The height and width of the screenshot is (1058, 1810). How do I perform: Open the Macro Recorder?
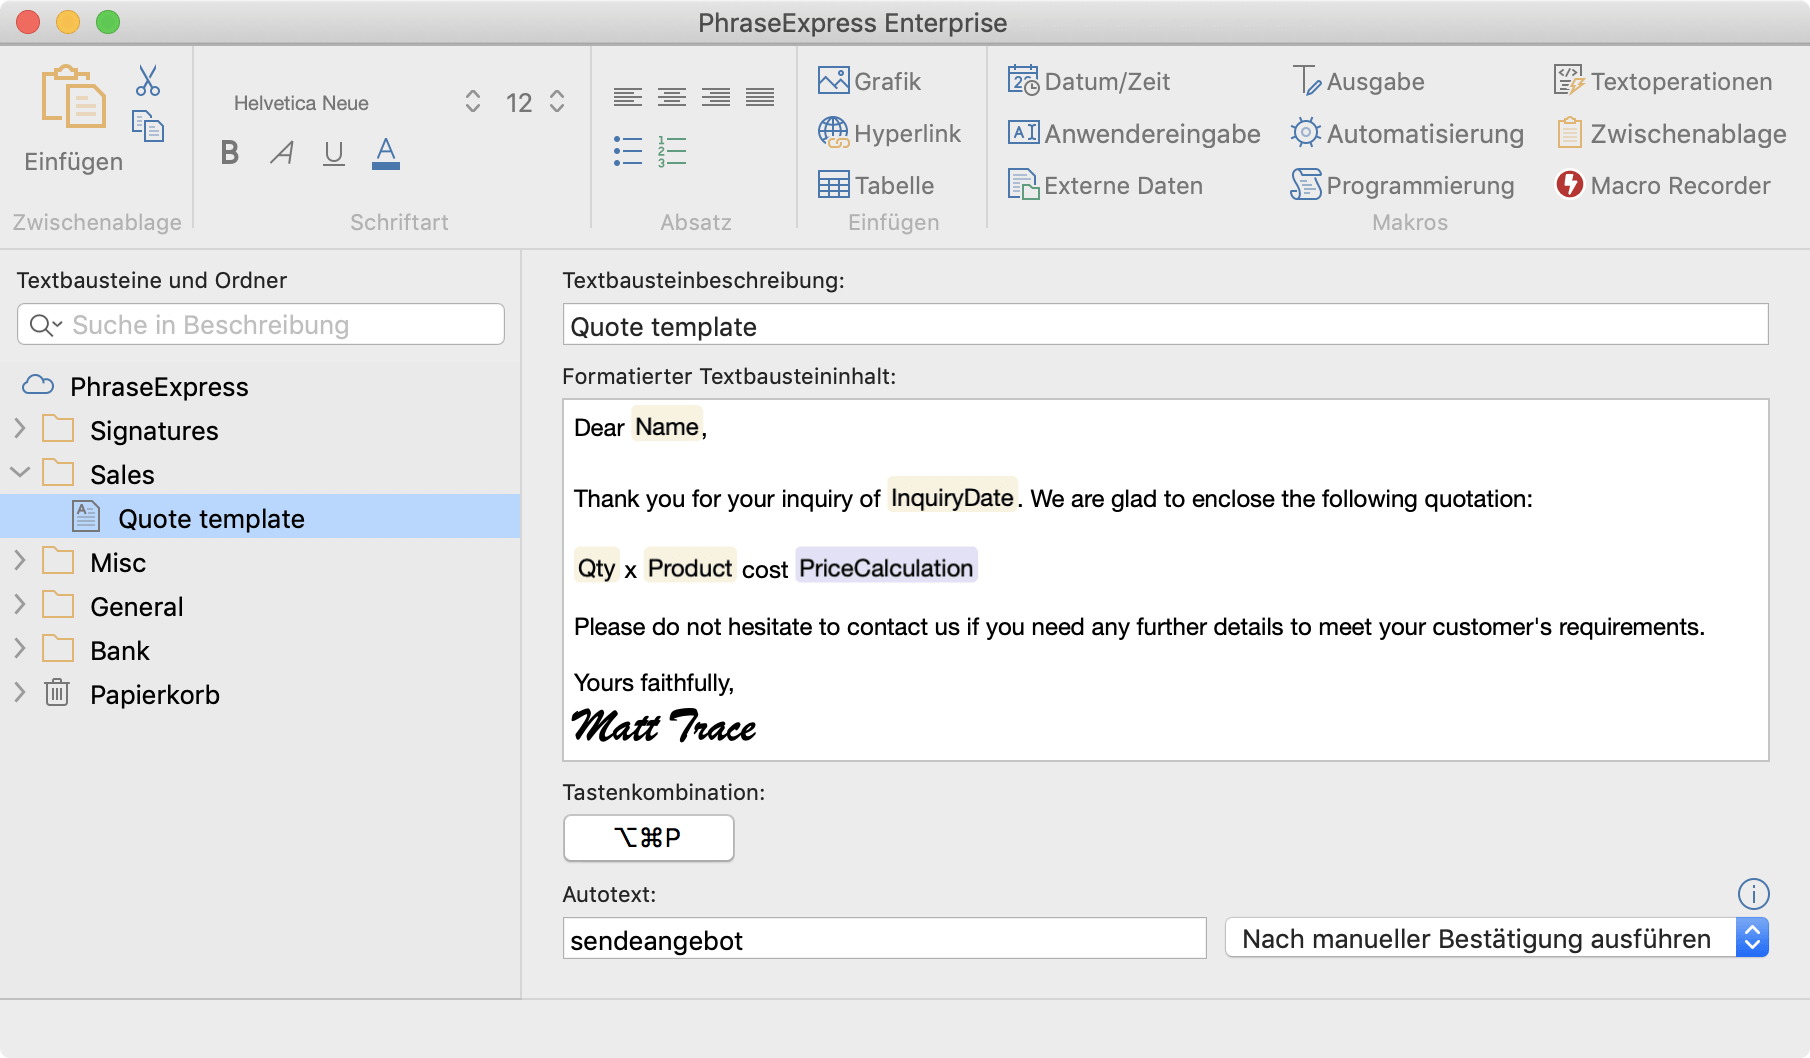(1663, 185)
